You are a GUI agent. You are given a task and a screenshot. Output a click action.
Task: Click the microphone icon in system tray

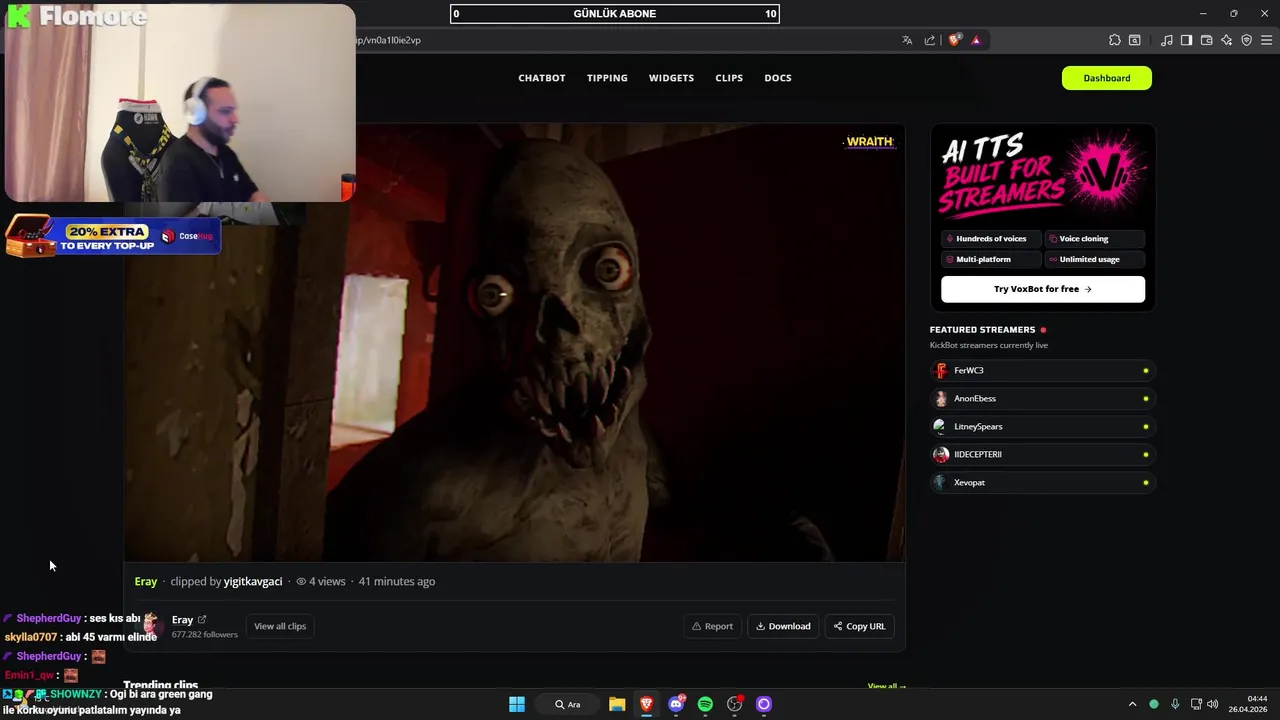coord(1175,704)
